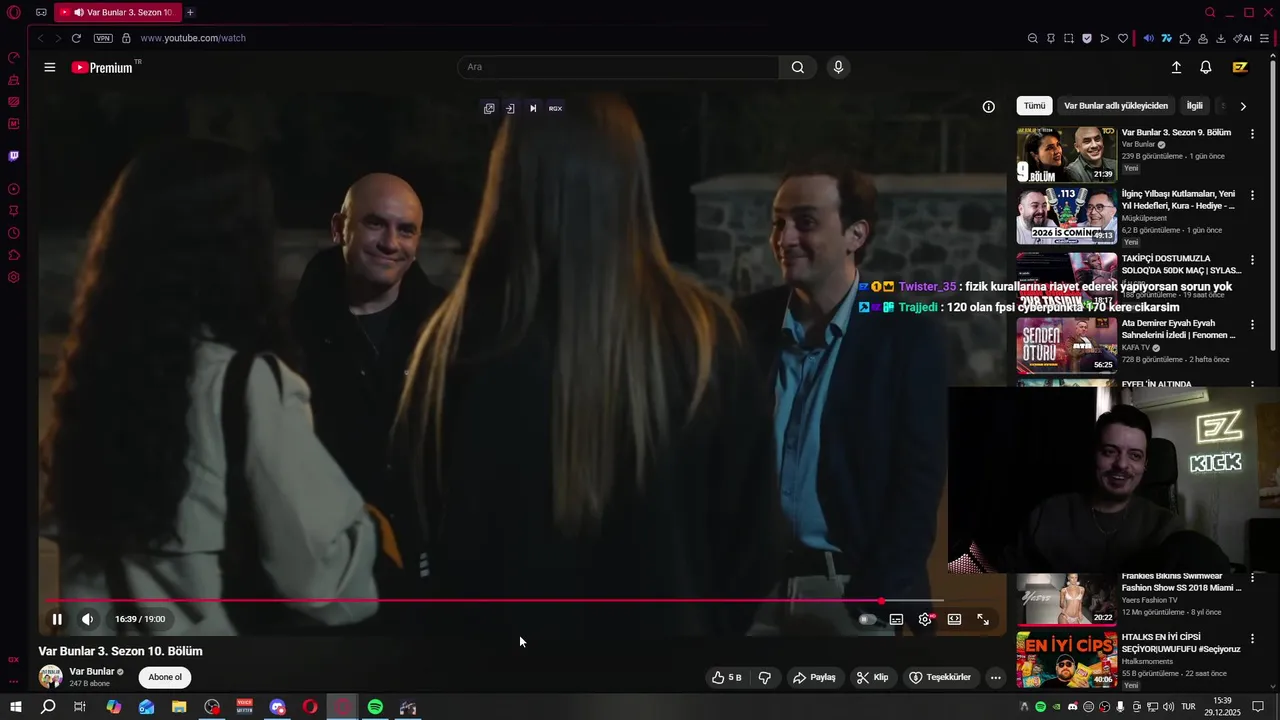Image resolution: width=1280 pixels, height=720 pixels.
Task: Dislike the video
Action: [764, 677]
